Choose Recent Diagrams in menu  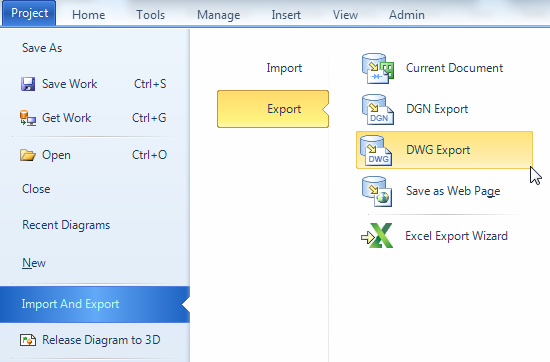95,225
